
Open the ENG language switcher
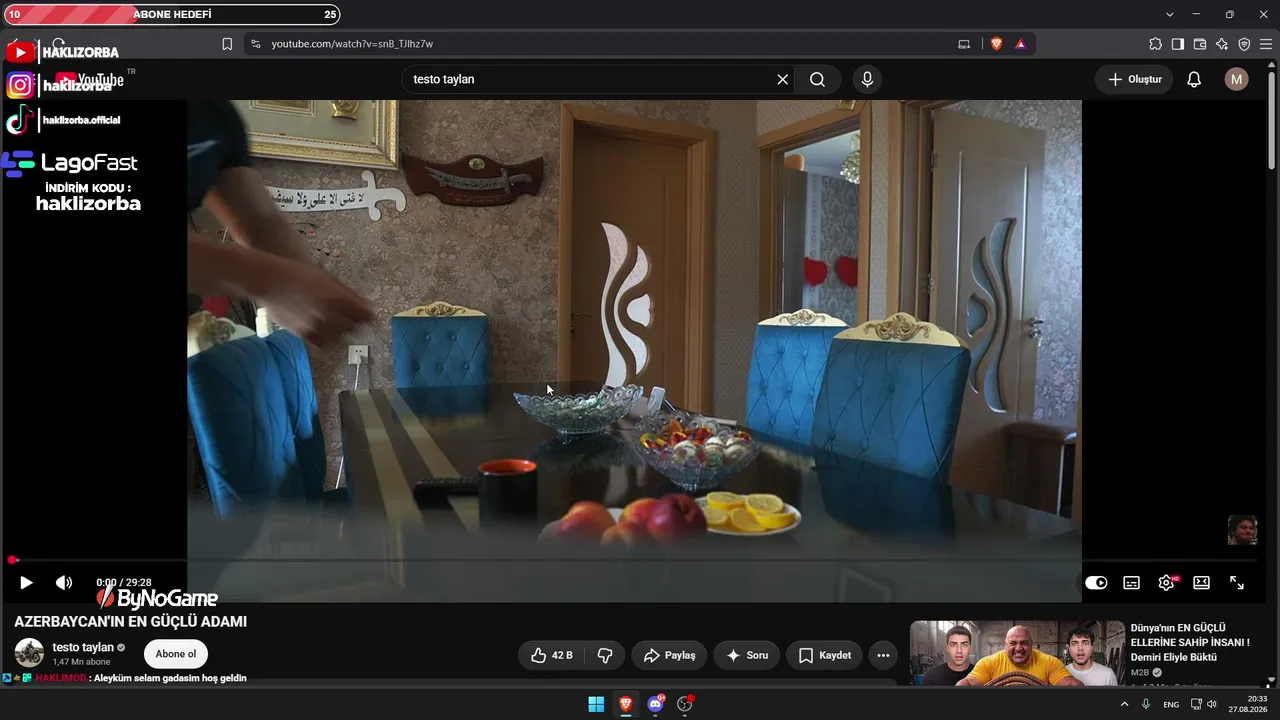1171,704
